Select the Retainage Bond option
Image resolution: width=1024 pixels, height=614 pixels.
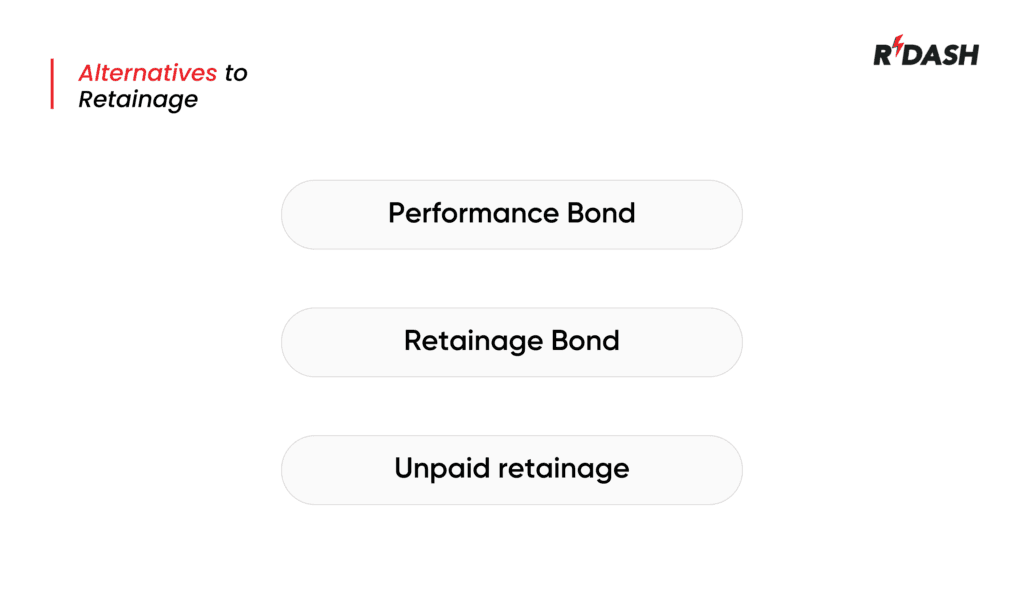tap(511, 341)
